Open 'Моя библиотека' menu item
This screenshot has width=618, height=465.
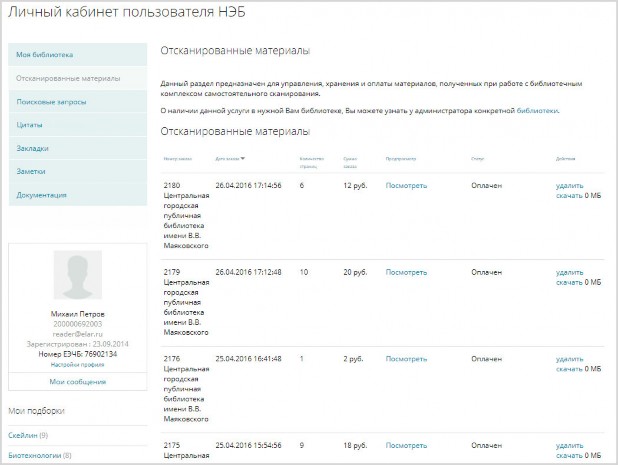coord(78,55)
